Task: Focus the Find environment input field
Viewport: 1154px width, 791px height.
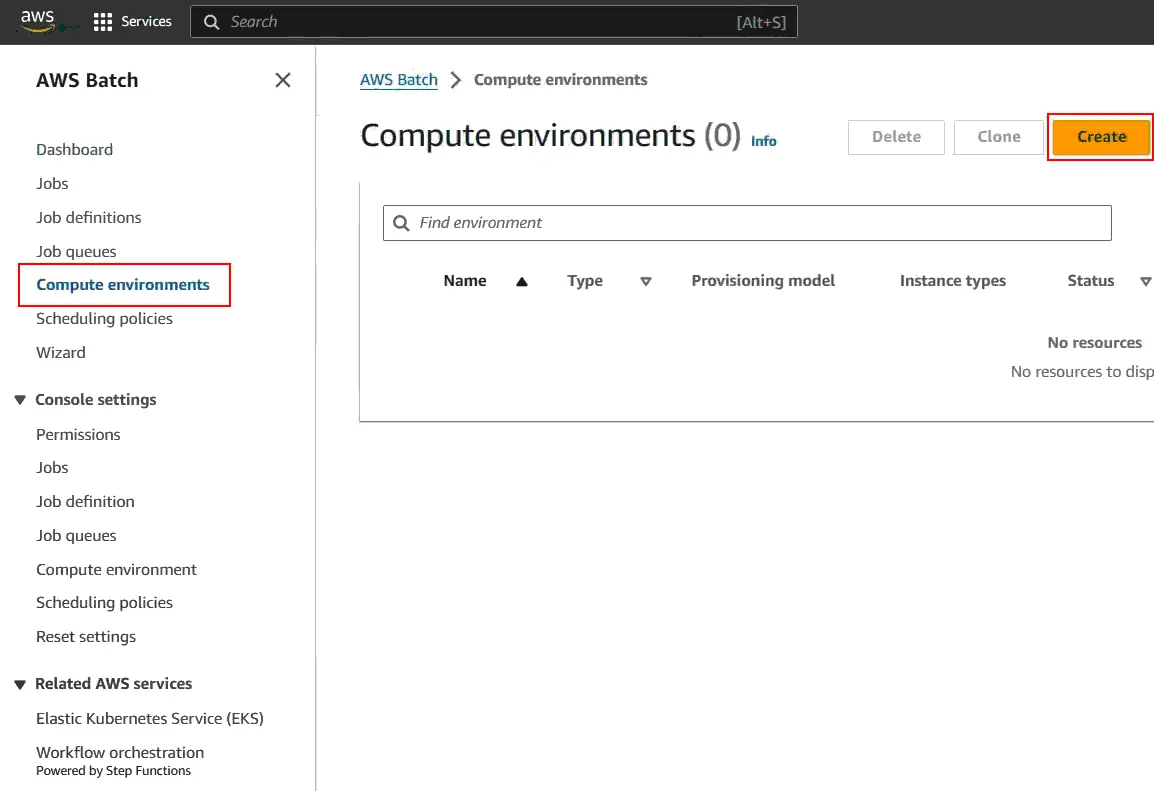Action: [x=747, y=223]
